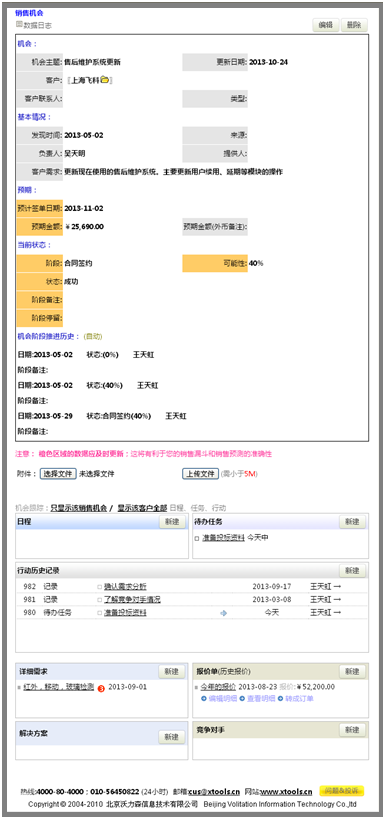Open the 确认需求分析 record
The height and width of the screenshot is (819, 385).
(125, 587)
